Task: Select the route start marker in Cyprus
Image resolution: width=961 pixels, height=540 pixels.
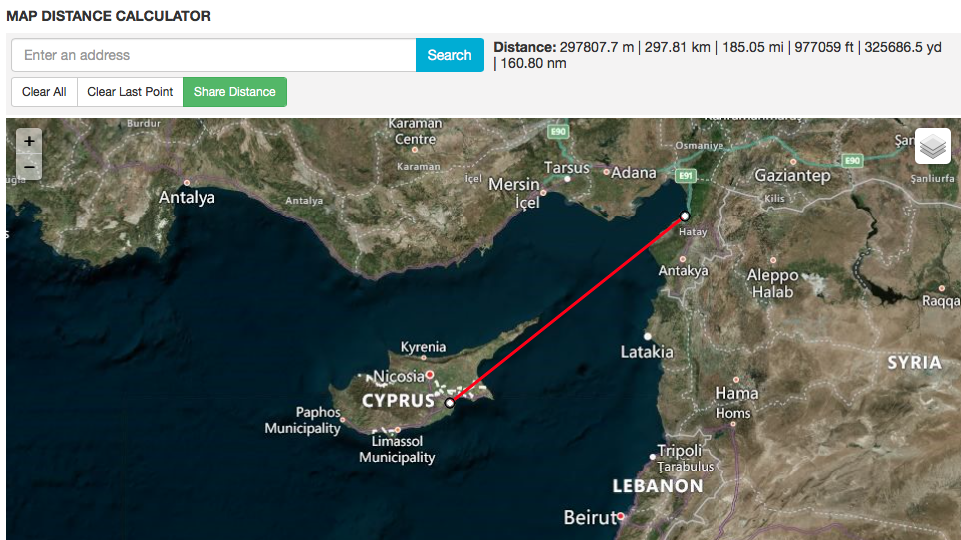Action: click(450, 403)
